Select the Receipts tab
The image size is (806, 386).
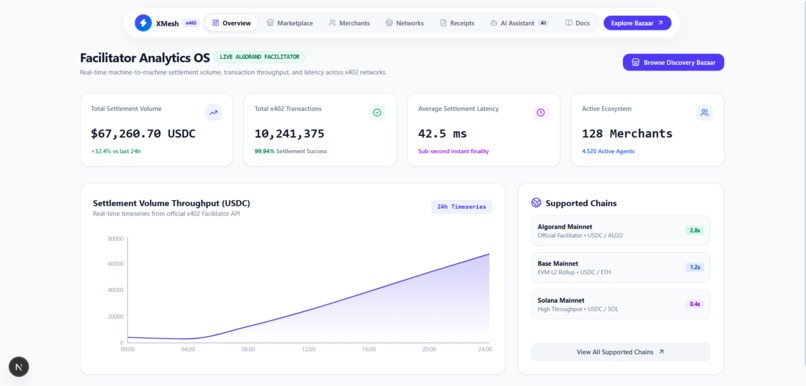(x=457, y=23)
